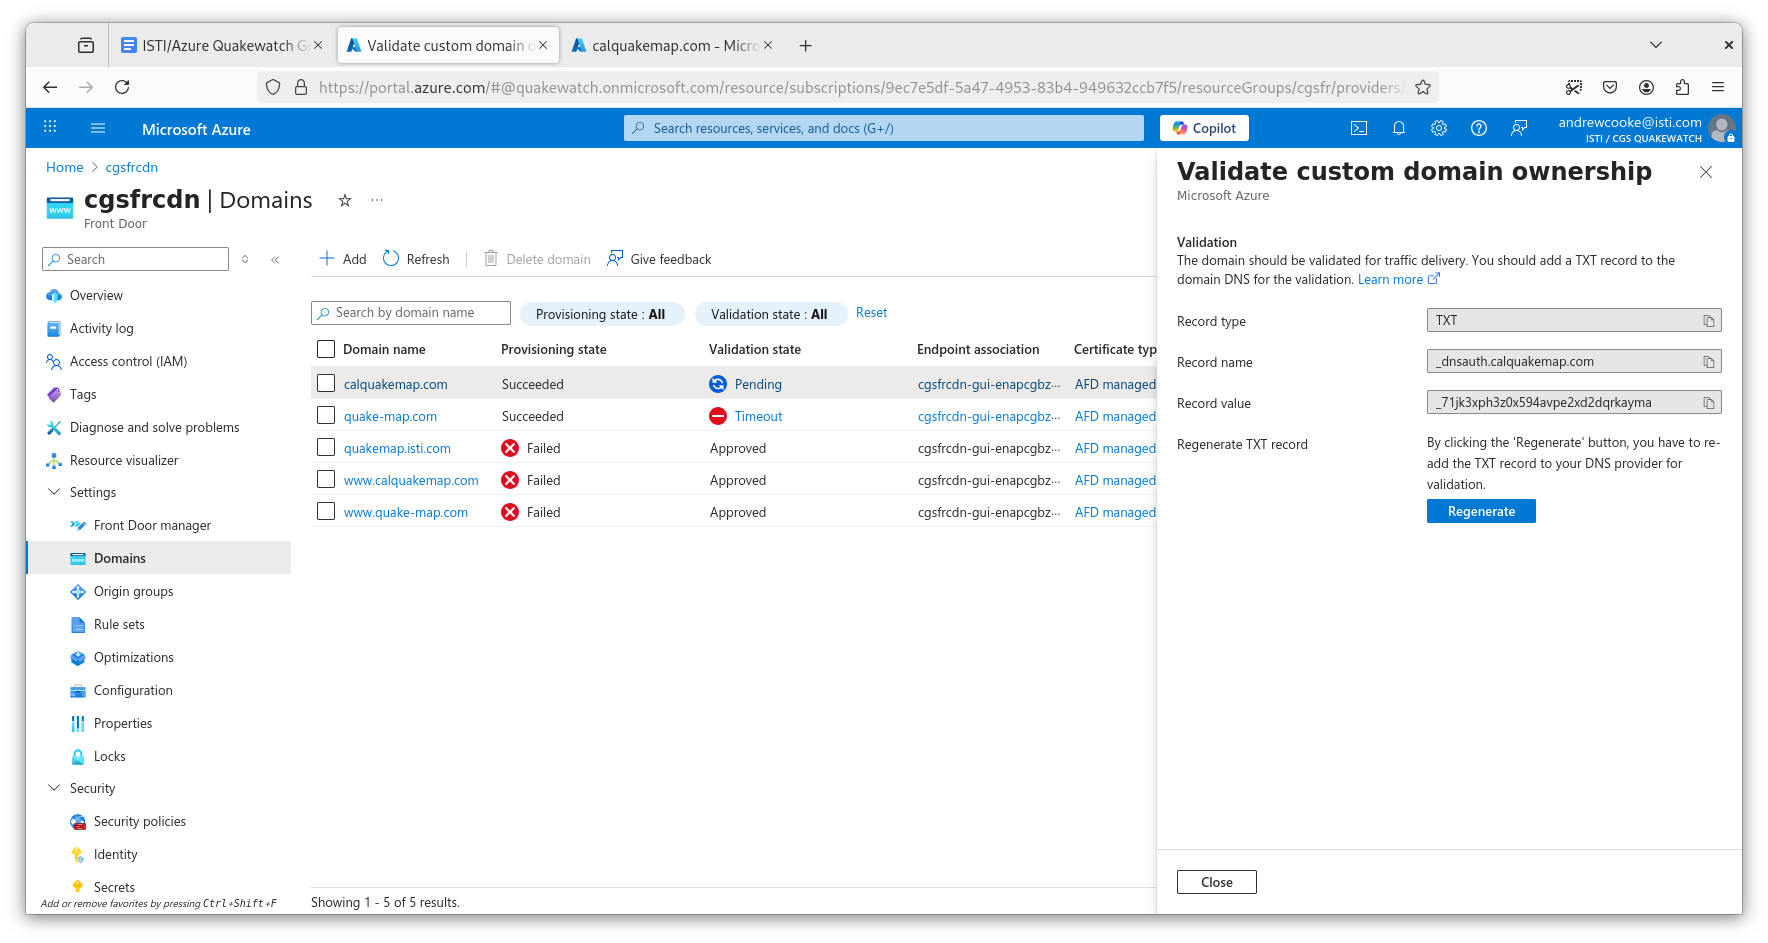Viewport: 1768px width, 943px height.
Task: Open the Learn more link
Action: 1398,279
